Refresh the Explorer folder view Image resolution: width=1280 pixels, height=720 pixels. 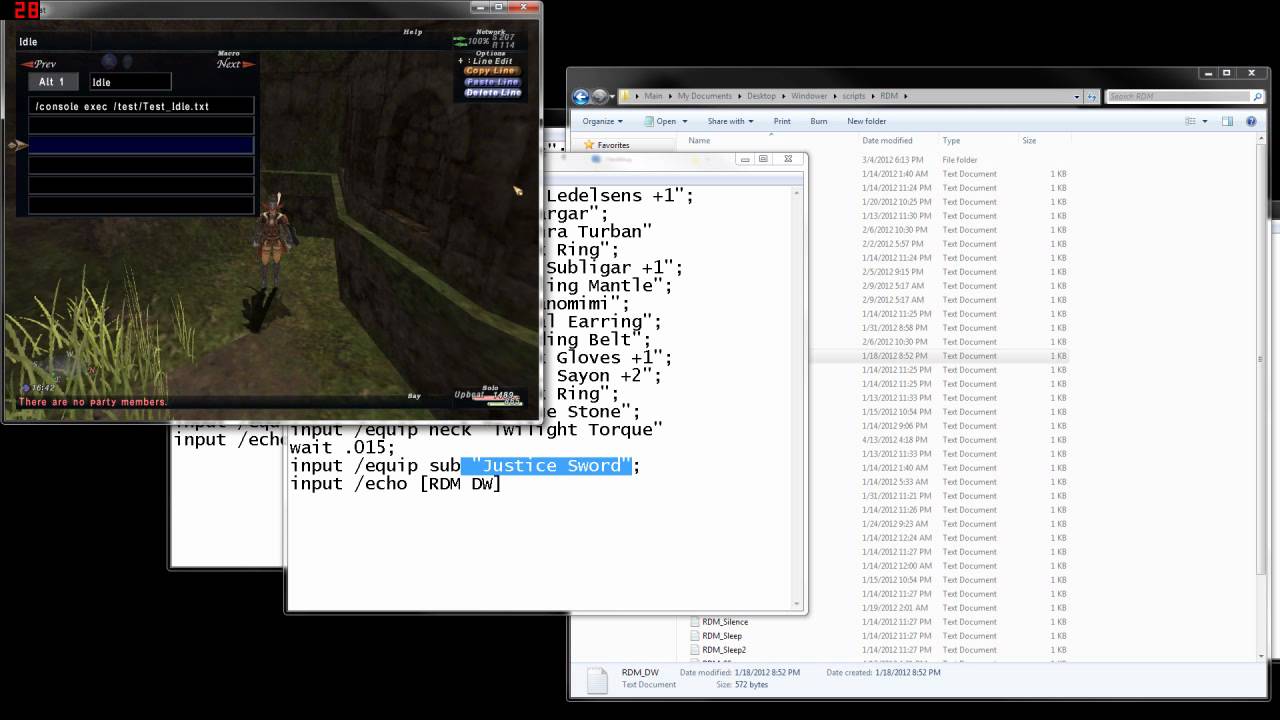point(1091,97)
